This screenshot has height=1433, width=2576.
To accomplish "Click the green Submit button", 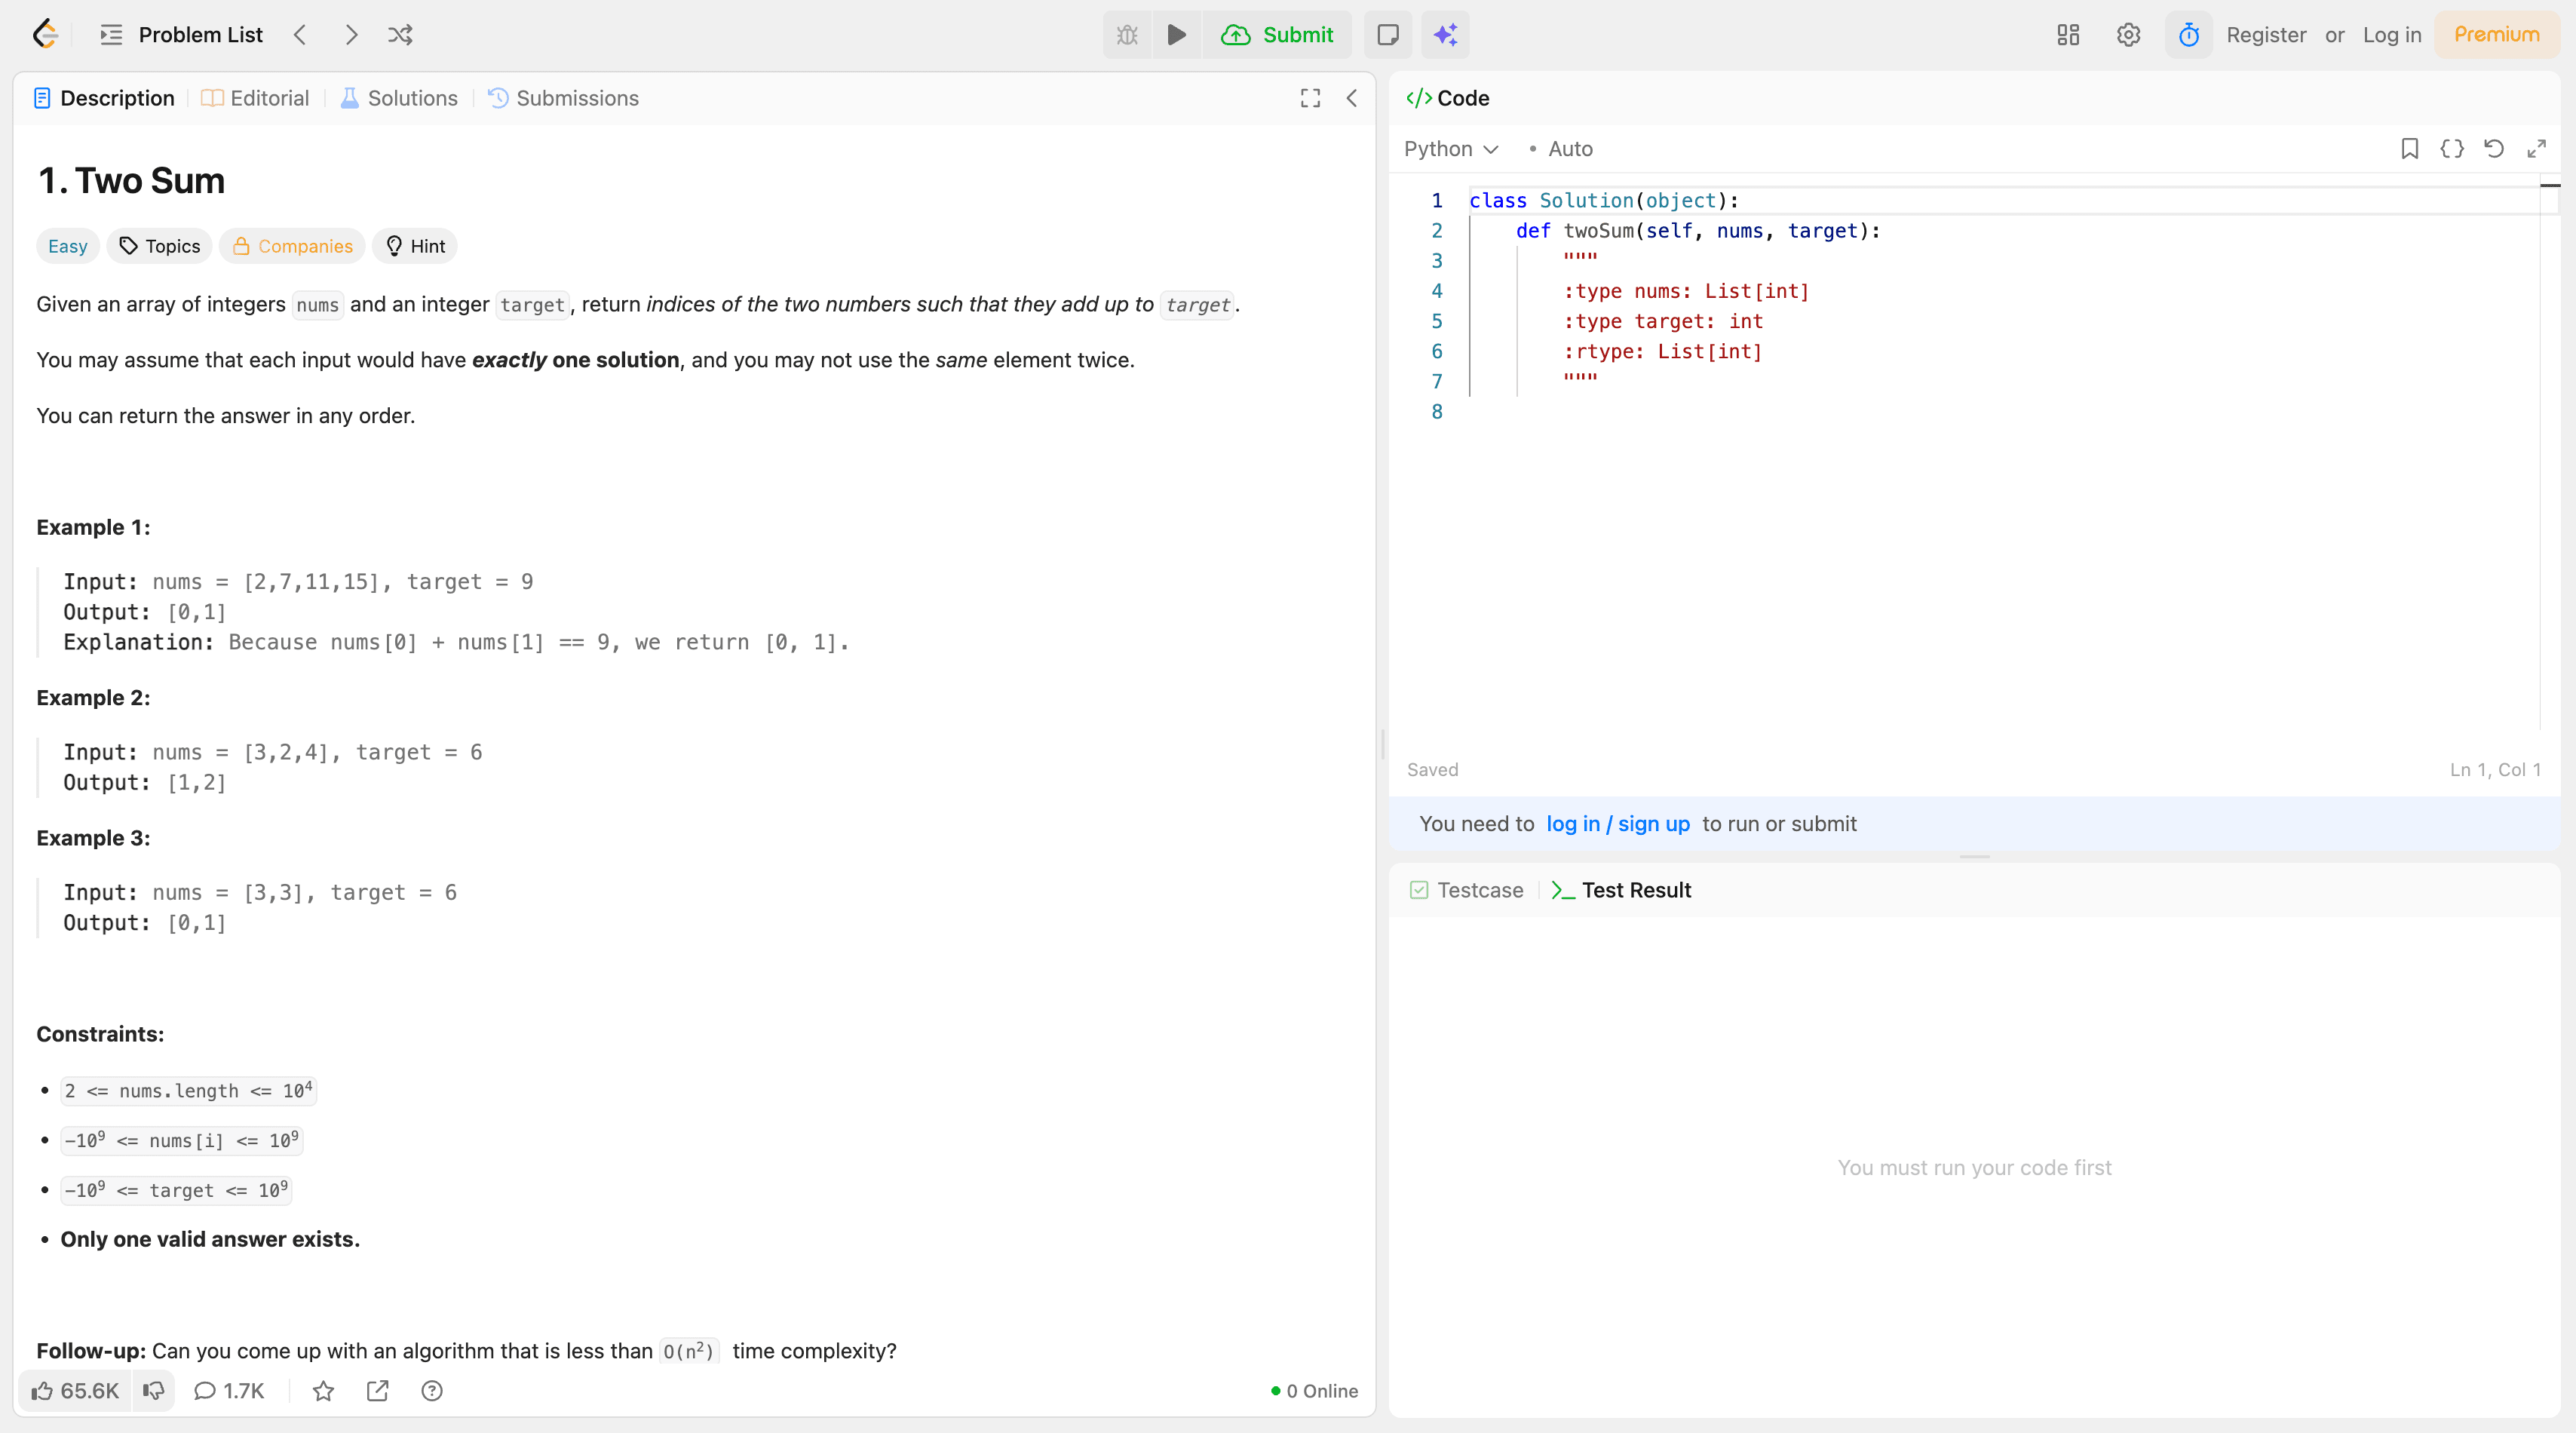I will point(1277,35).
